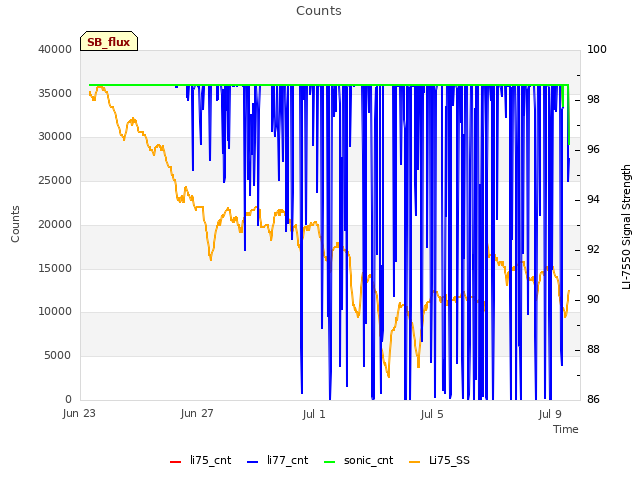
Task: Click the 'Jul 5' x-axis label
Action: click(x=432, y=414)
